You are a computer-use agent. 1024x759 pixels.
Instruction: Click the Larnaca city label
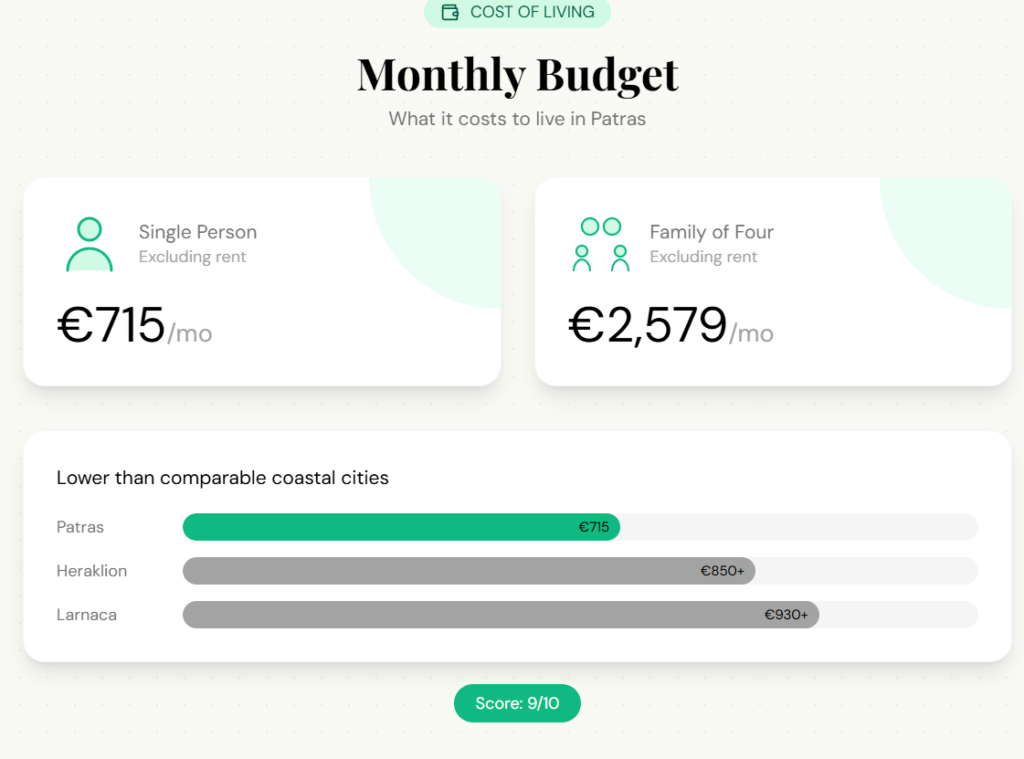pyautogui.click(x=87, y=615)
